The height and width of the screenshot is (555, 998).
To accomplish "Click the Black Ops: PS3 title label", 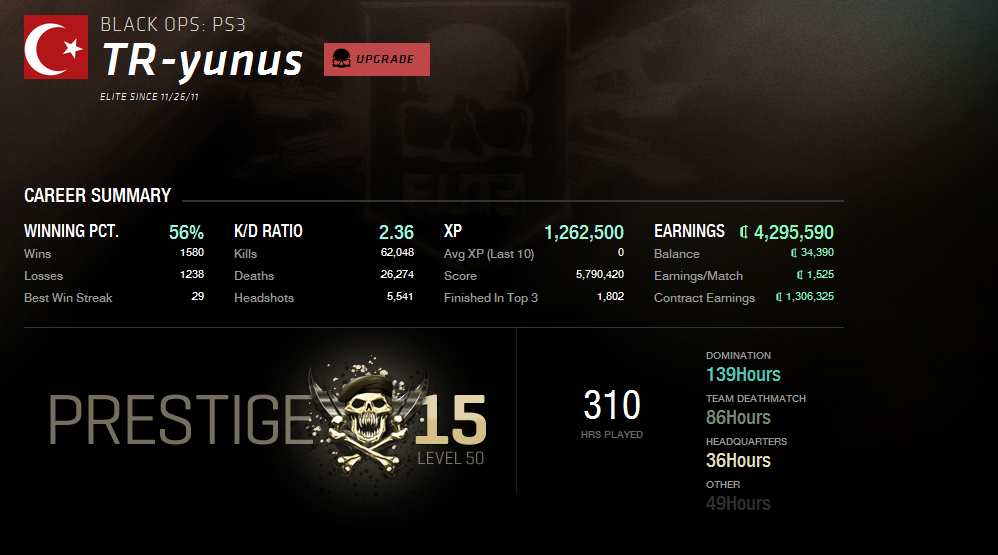I will click(173, 24).
